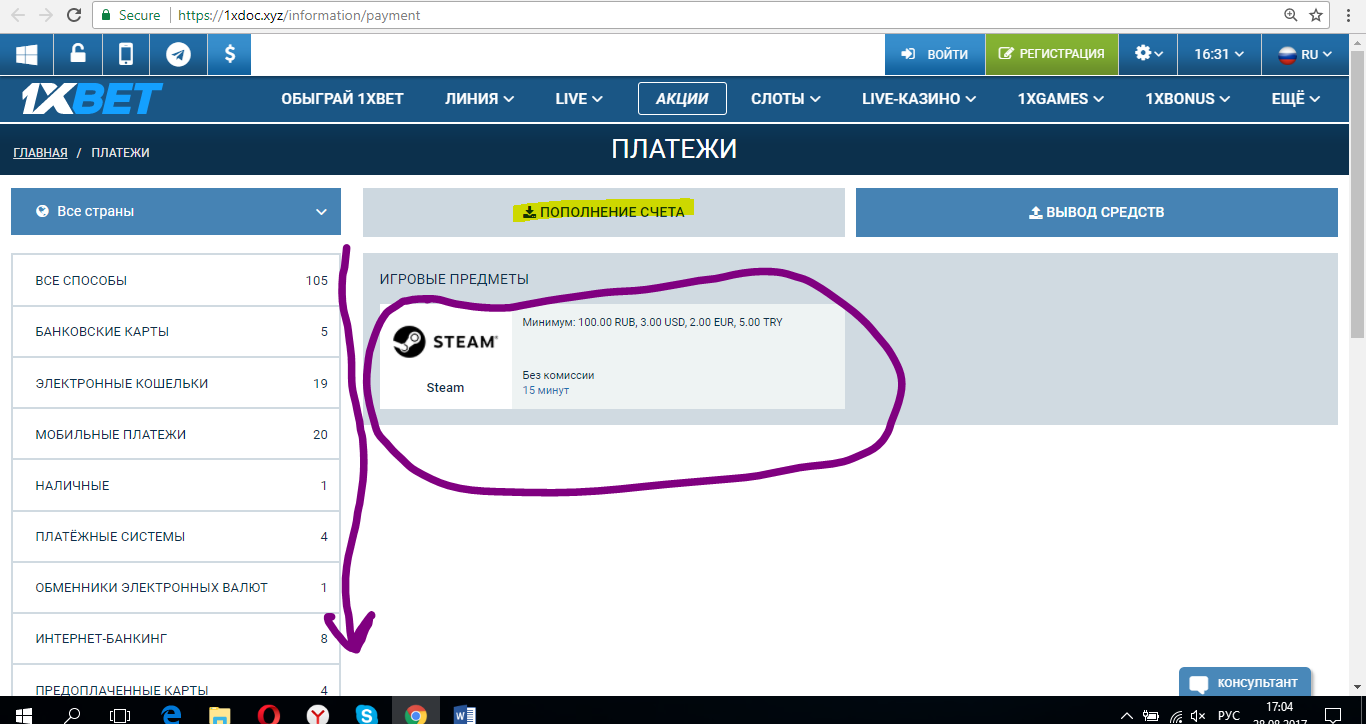1366x724 pixels.
Task: Open the mobile apps phone icon
Action: (x=126, y=54)
